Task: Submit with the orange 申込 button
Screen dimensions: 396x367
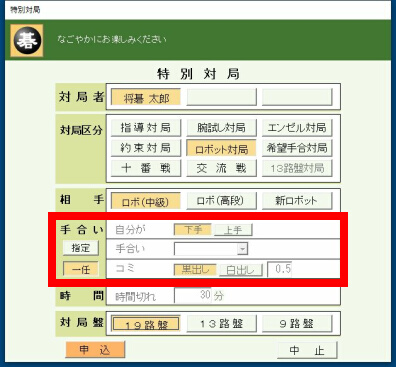Action: tap(95, 350)
